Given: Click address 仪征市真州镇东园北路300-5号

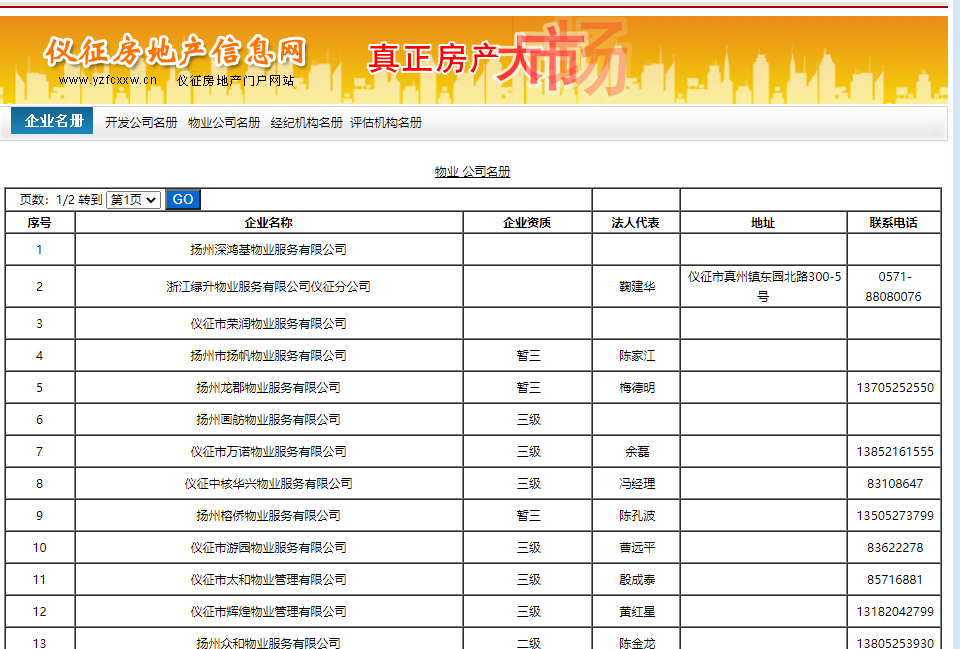Looking at the screenshot, I should [x=763, y=287].
